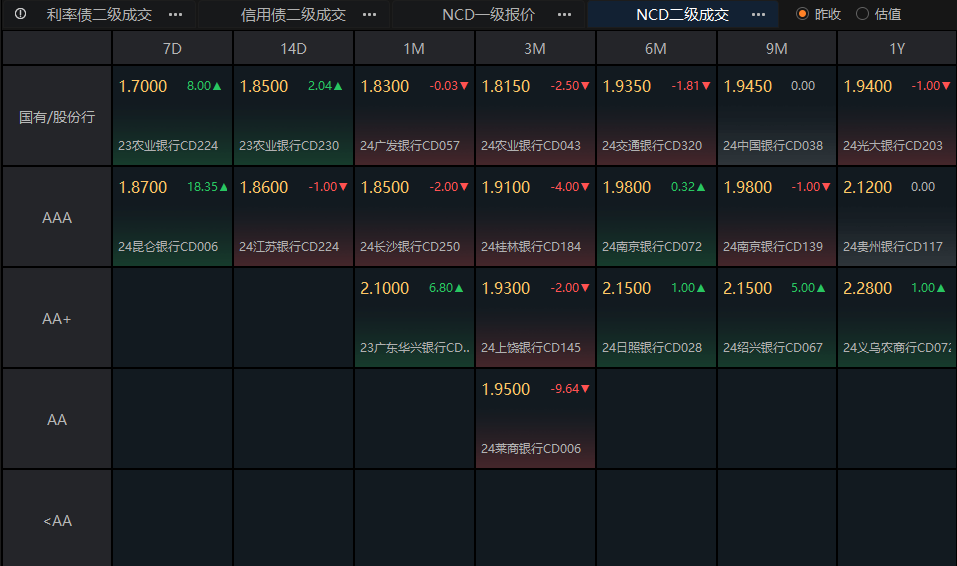The image size is (957, 566).
Task: Open more options beside NCD二级成交
Action: click(x=758, y=15)
